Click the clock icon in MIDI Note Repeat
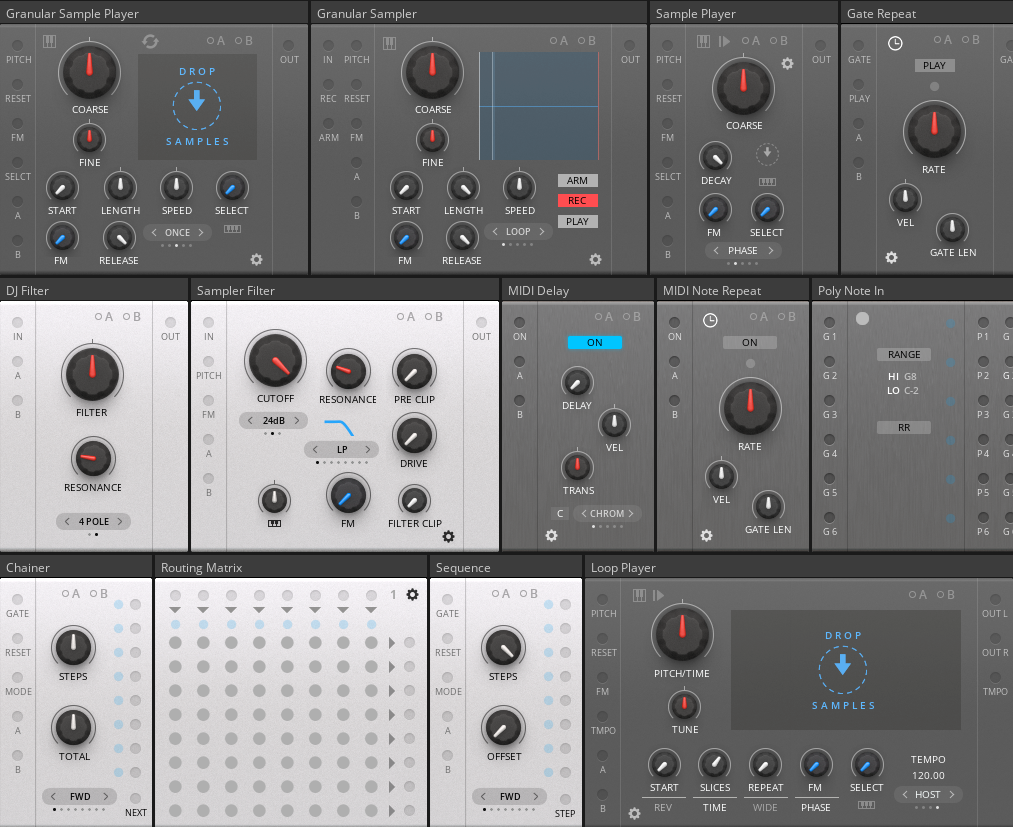 tap(709, 318)
